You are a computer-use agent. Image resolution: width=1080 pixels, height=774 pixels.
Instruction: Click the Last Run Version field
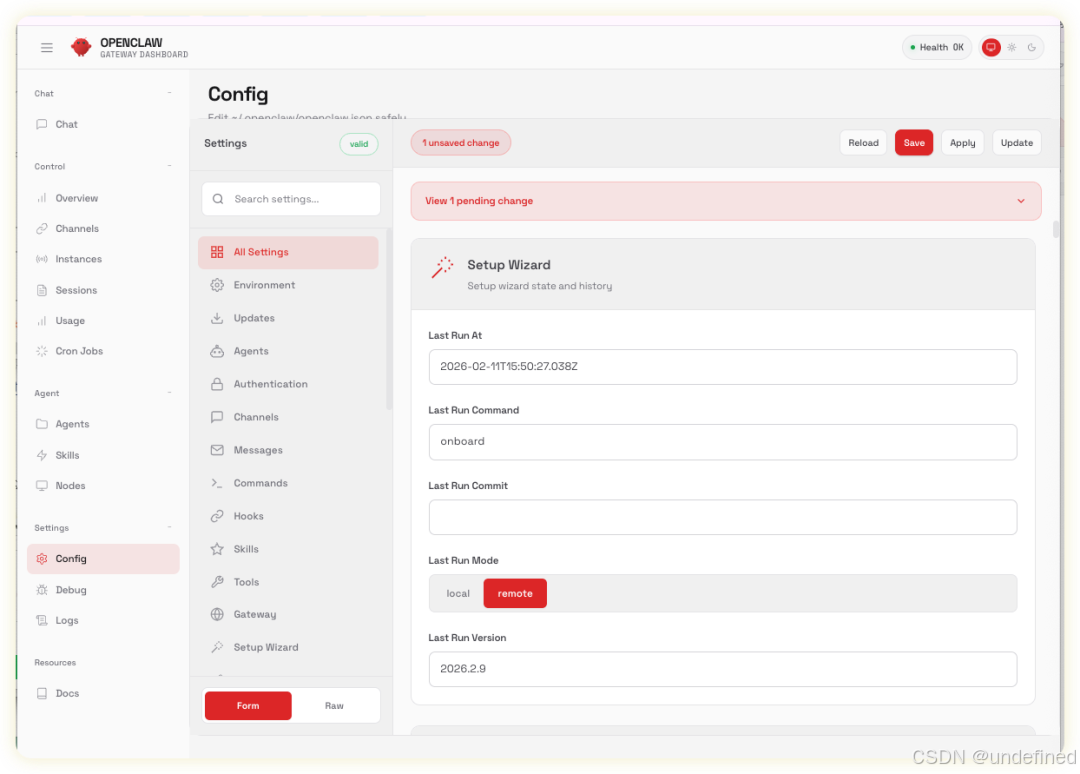(x=723, y=669)
